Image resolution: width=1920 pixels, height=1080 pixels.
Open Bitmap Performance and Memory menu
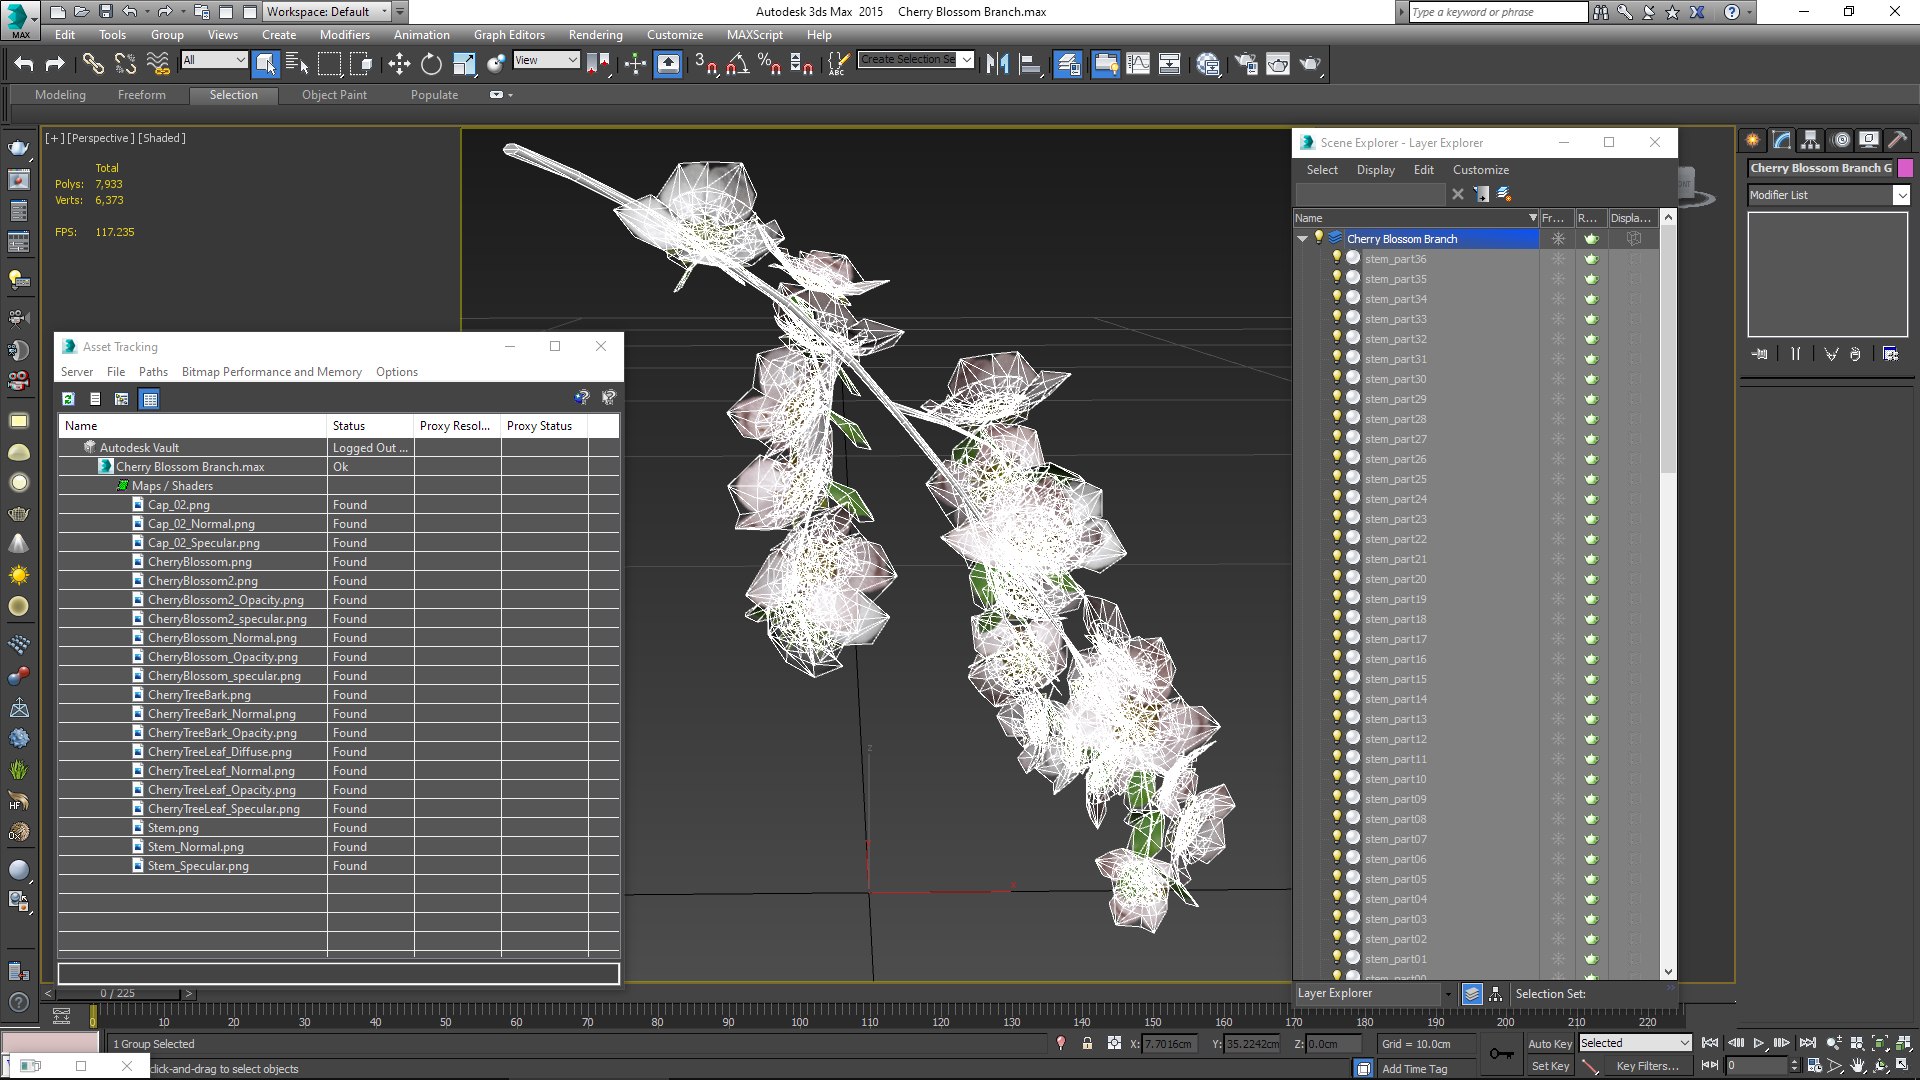point(271,372)
